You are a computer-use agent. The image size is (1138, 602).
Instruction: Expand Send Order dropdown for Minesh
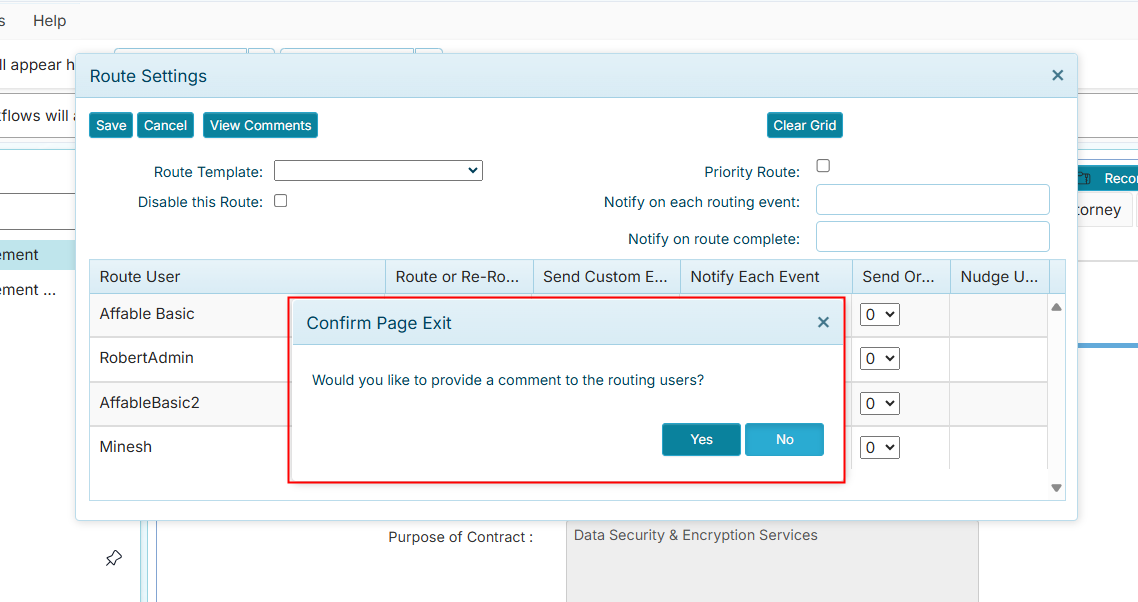[880, 448]
